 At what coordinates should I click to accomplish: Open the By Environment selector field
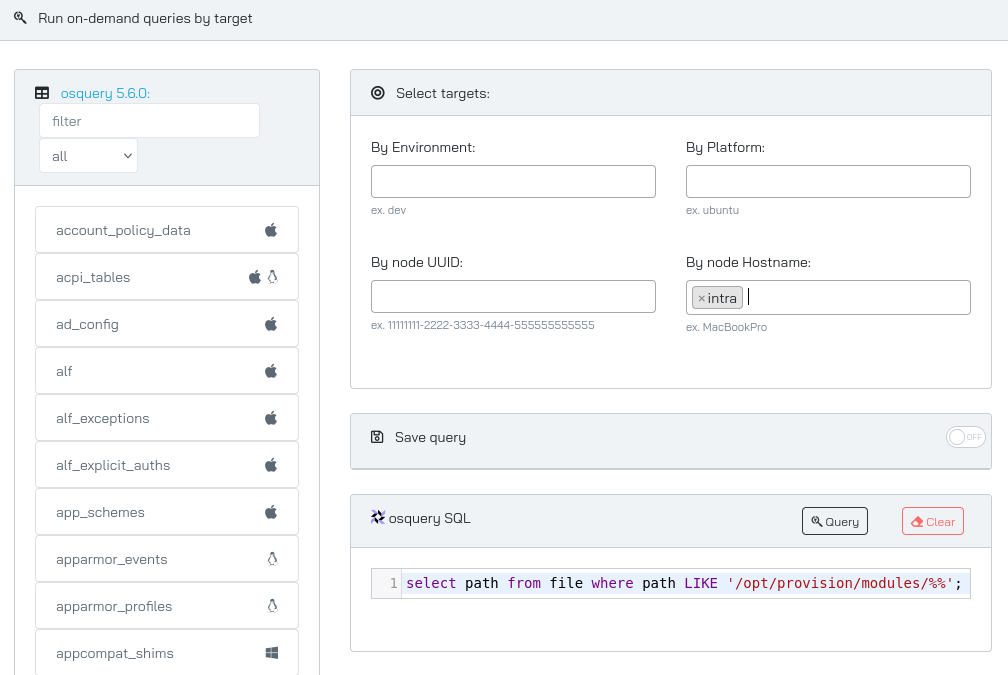(x=513, y=181)
